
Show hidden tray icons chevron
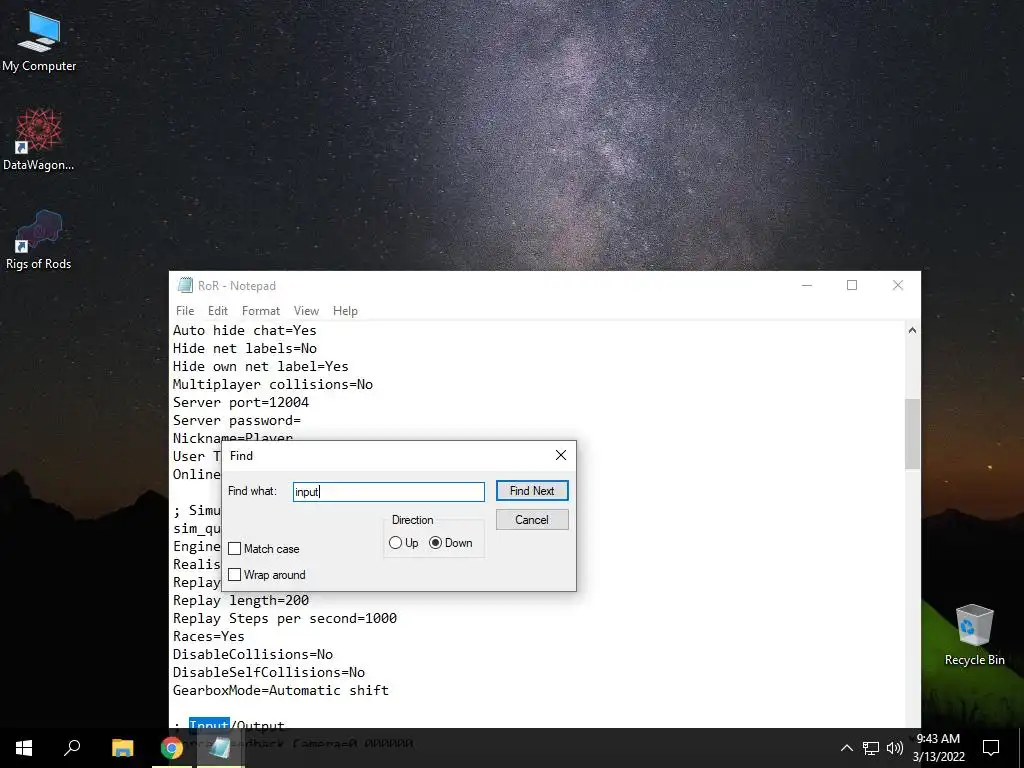[846, 748]
